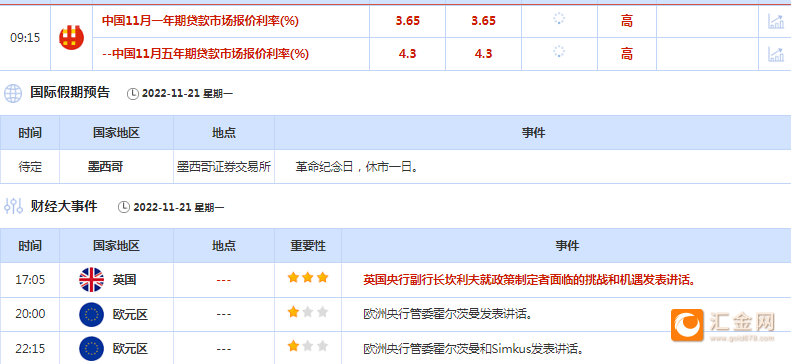Viewport: 791px width, 364px height.
Task: Click the 3.65 forecast value of one-year rate
Action: tap(483, 21)
